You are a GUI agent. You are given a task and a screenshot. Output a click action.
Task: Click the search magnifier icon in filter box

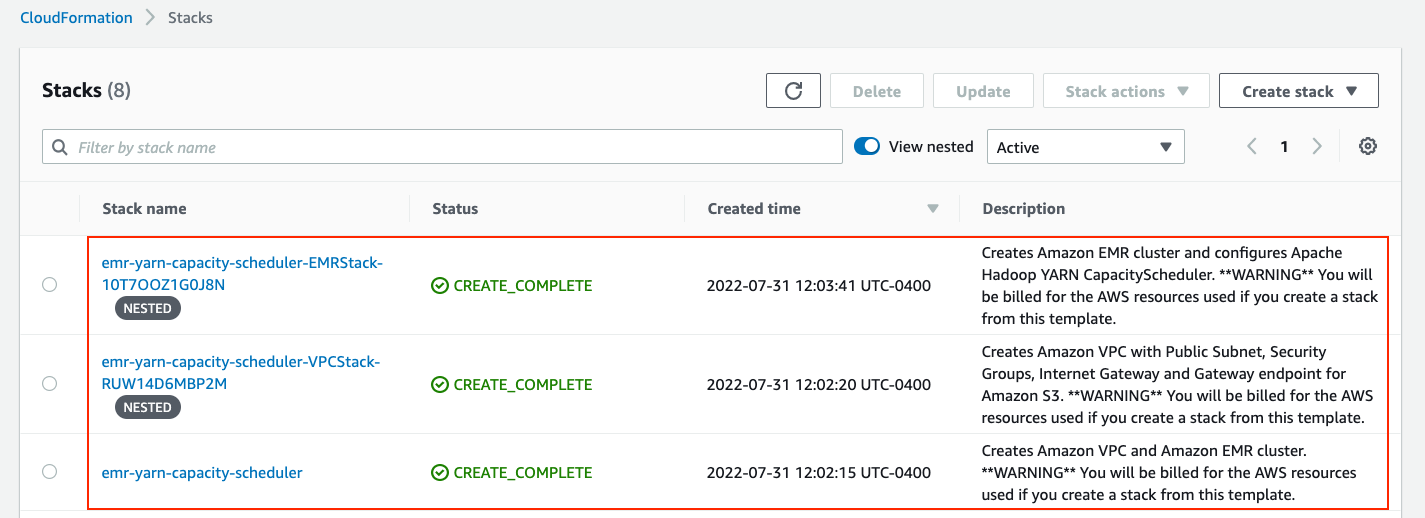(60, 147)
